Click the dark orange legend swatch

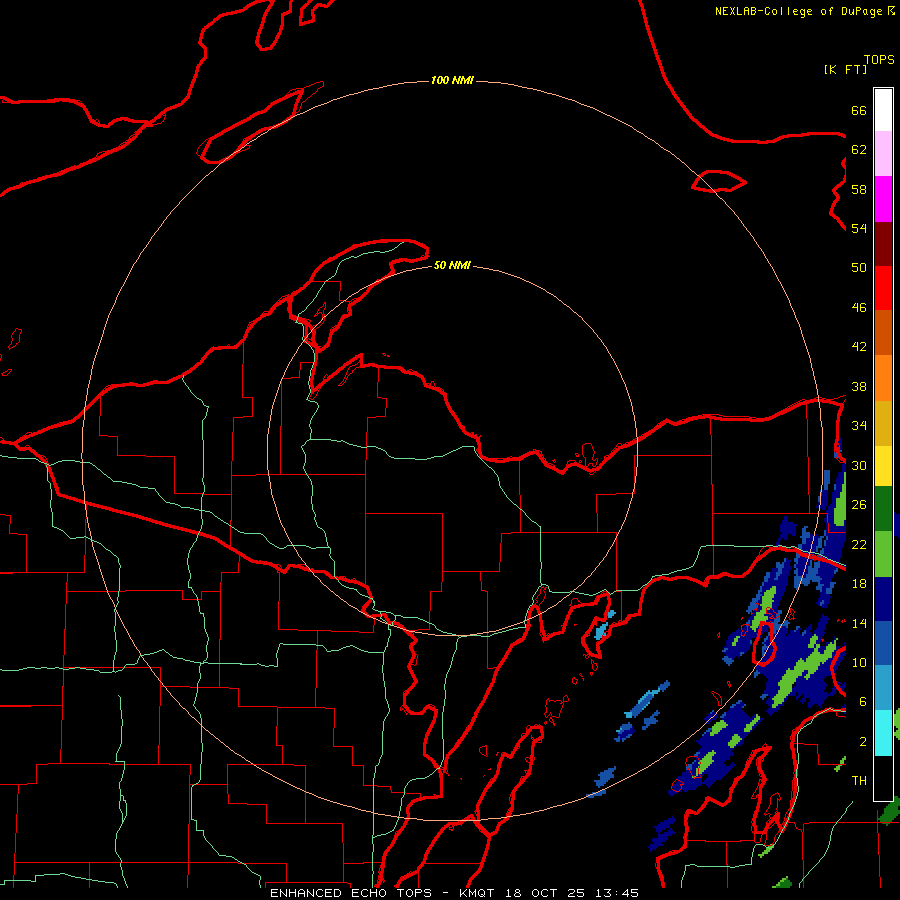click(883, 332)
